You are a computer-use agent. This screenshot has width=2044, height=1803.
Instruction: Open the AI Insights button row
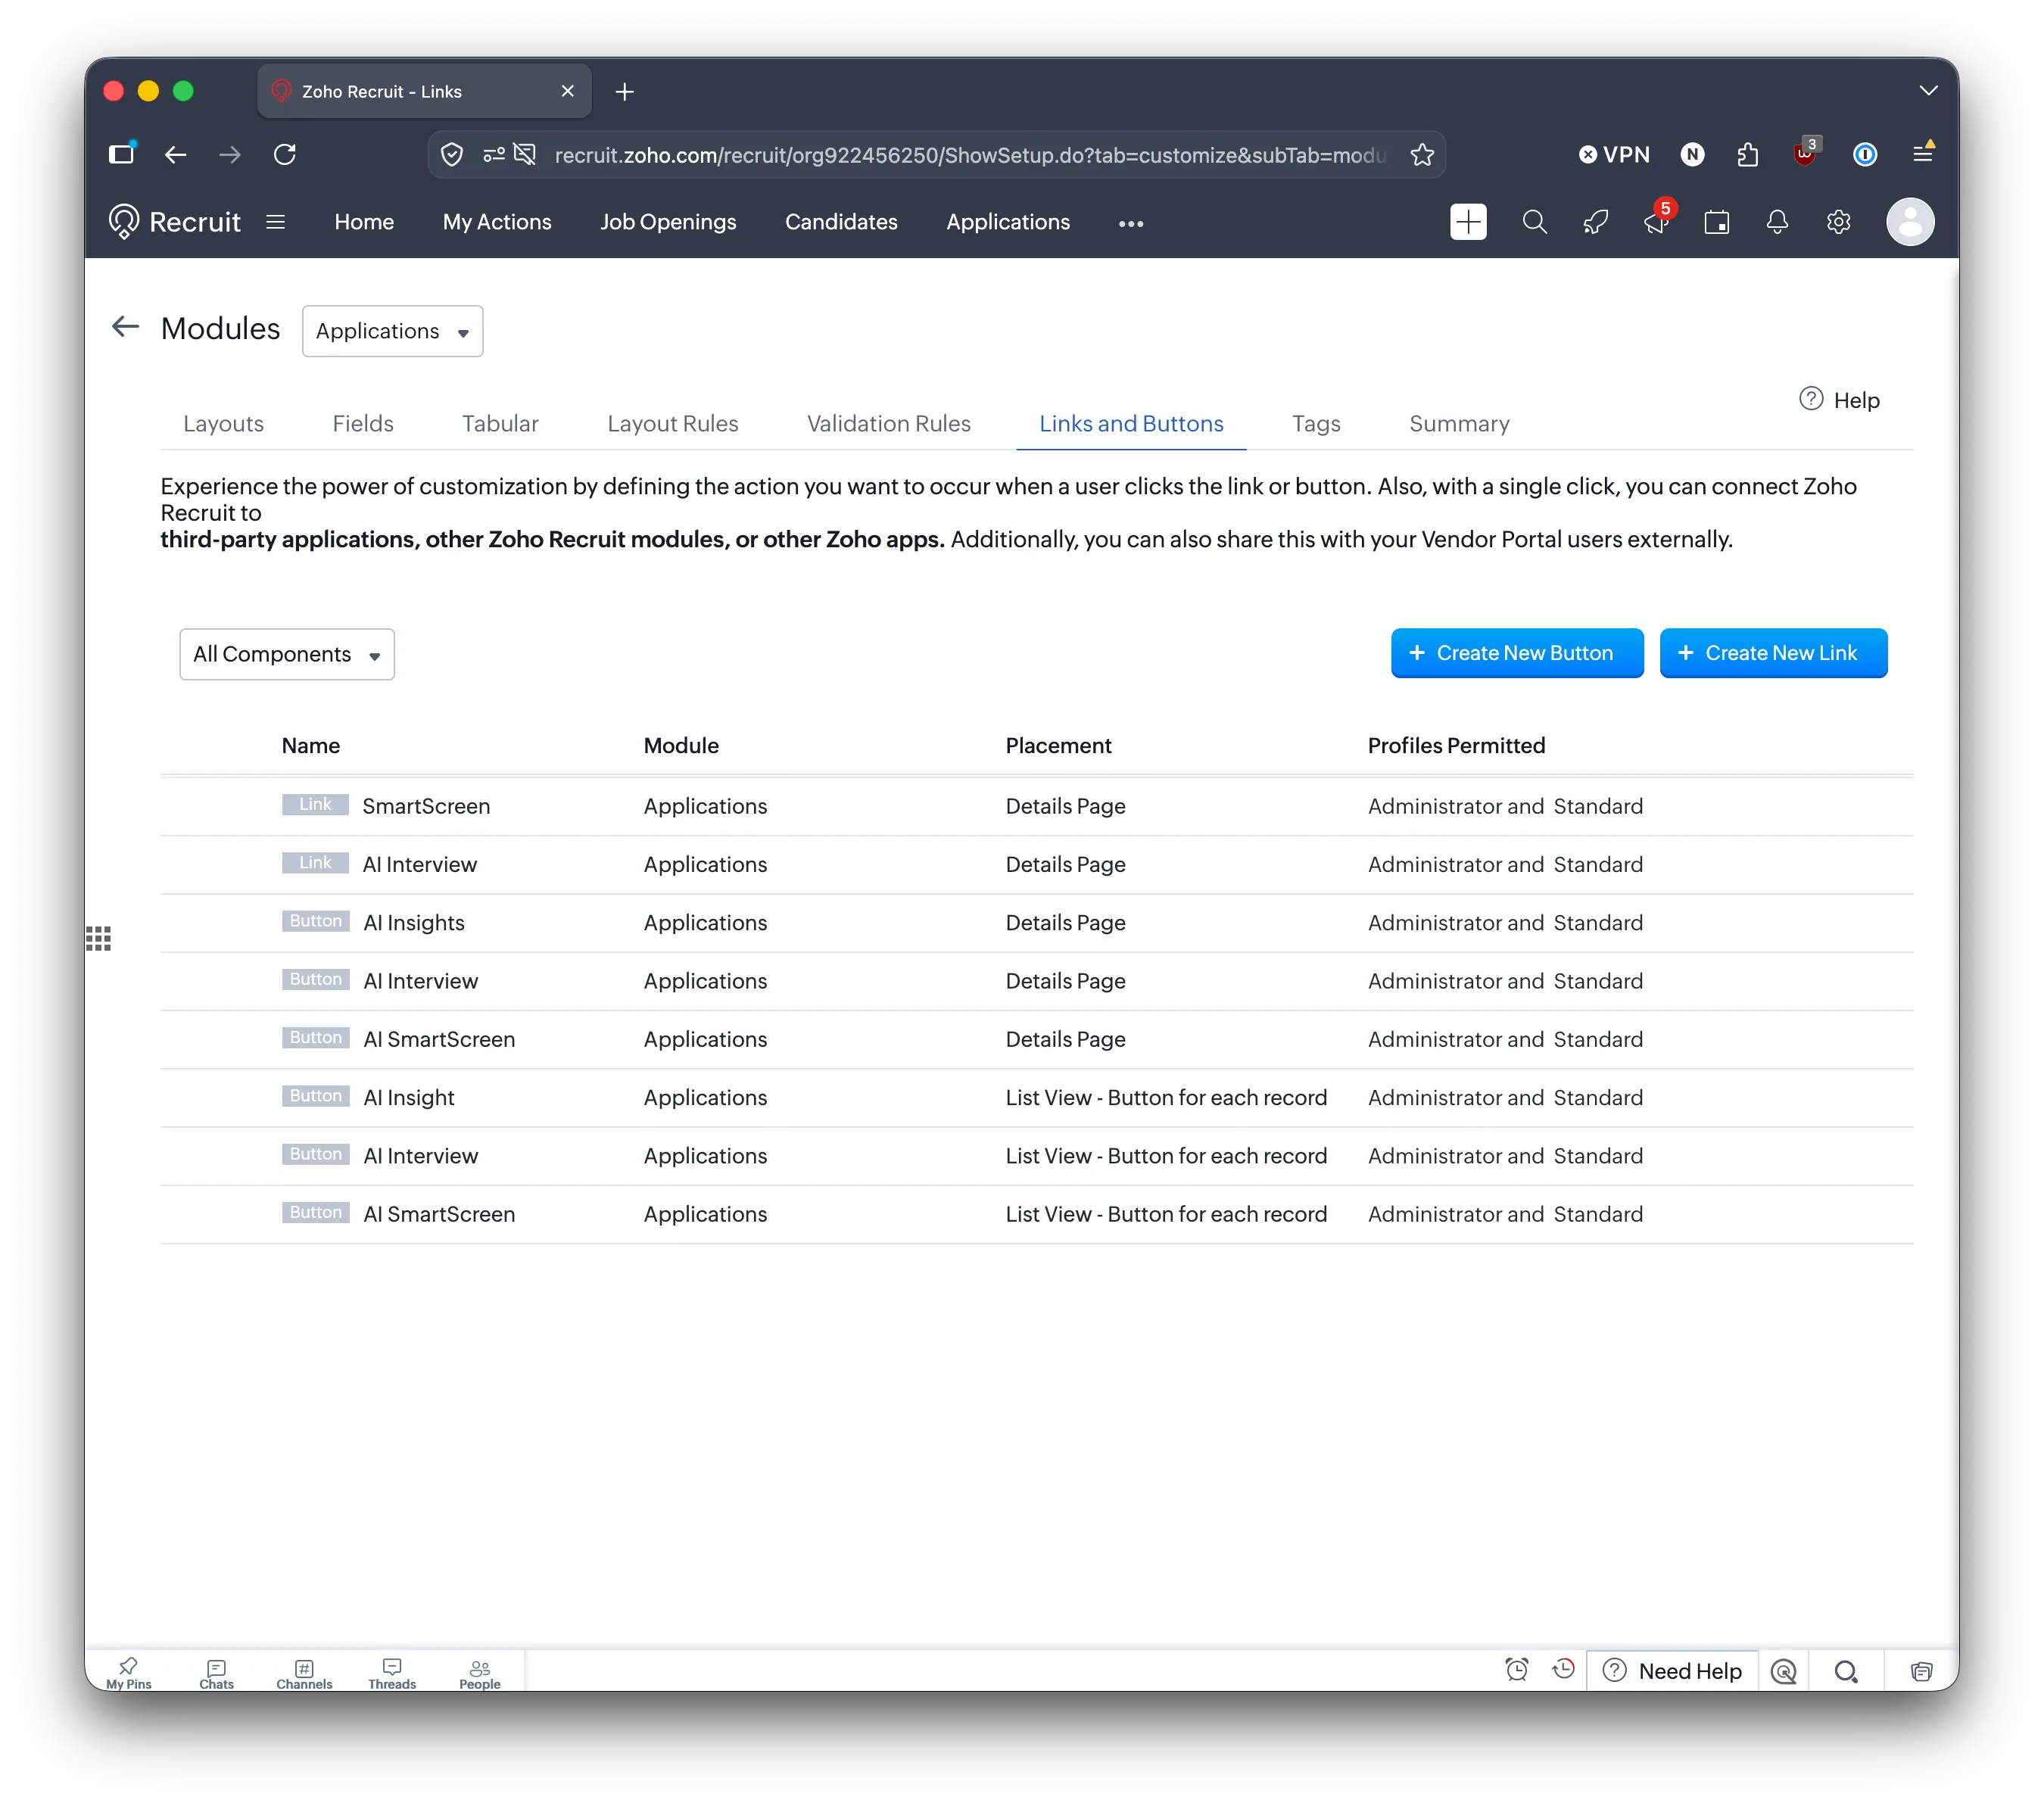click(1036, 923)
